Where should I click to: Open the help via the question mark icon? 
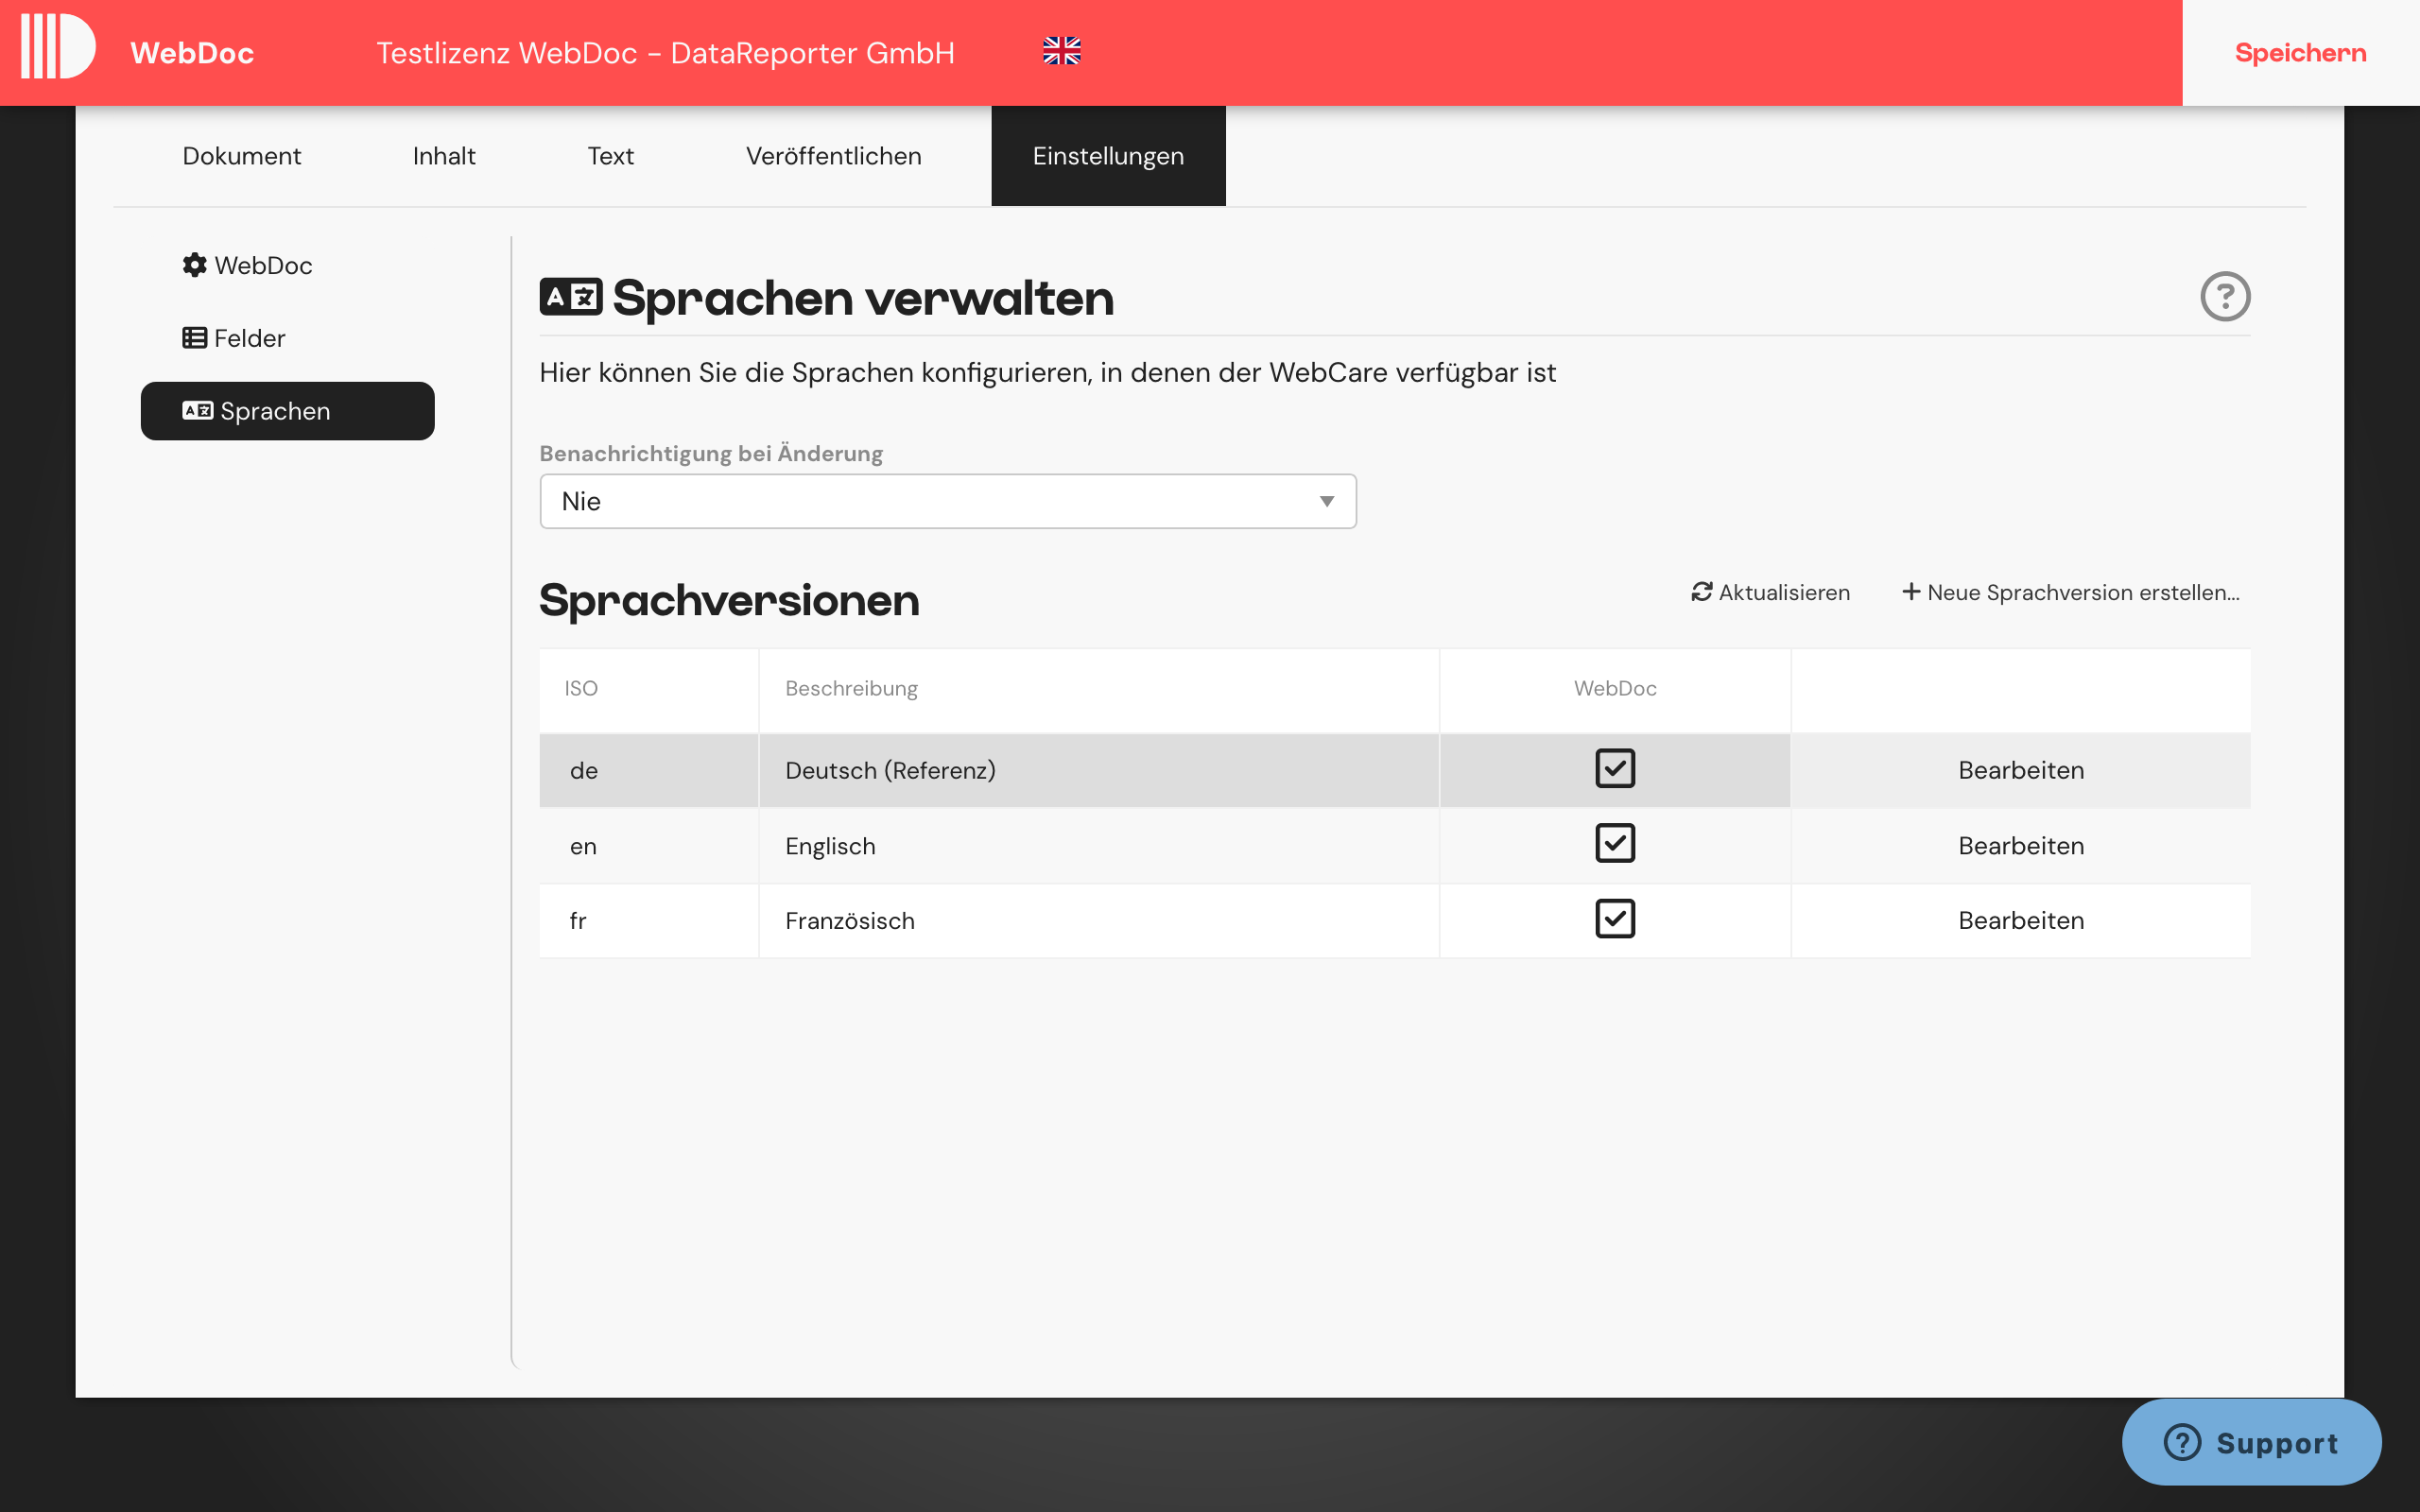pyautogui.click(x=2227, y=296)
